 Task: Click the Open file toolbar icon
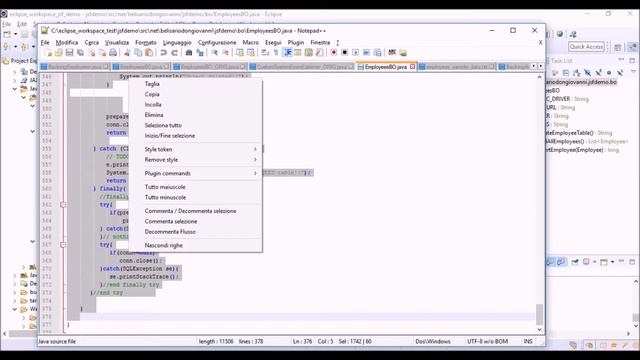[x=58, y=53]
